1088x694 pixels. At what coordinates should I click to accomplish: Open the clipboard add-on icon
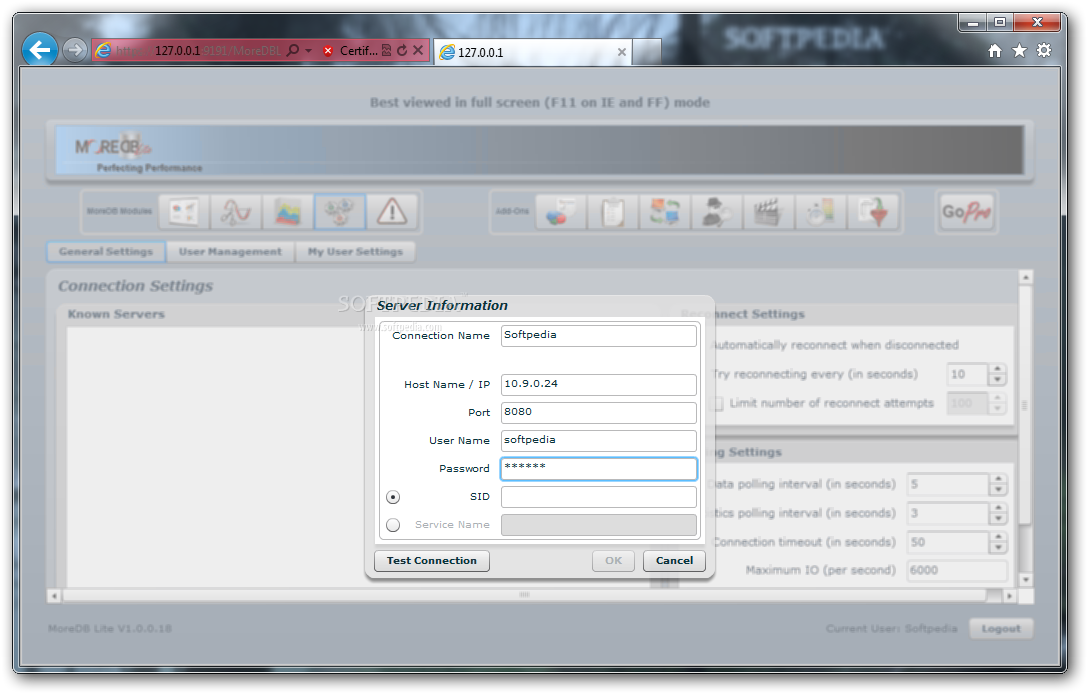(613, 212)
